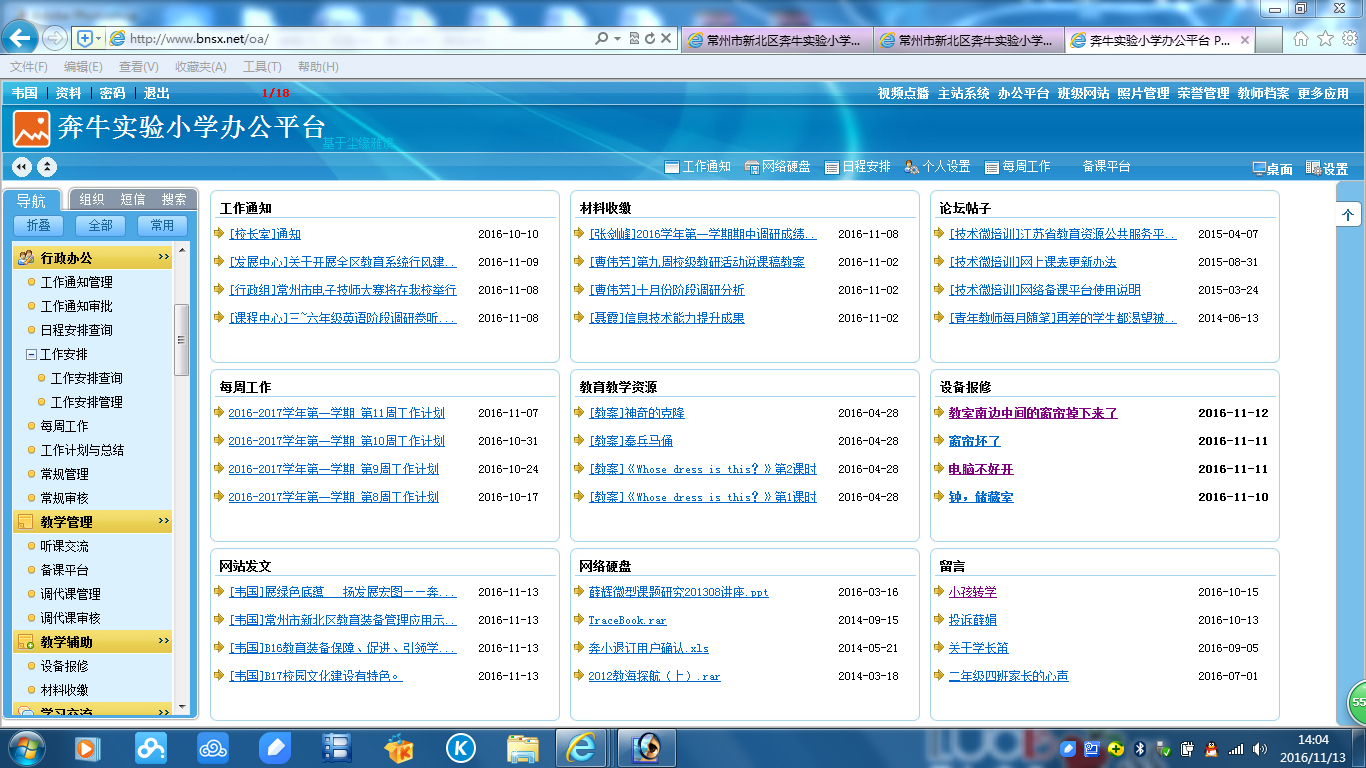Collapse the 行政办公 navigation section
This screenshot has width=1366, height=768.
click(164, 257)
